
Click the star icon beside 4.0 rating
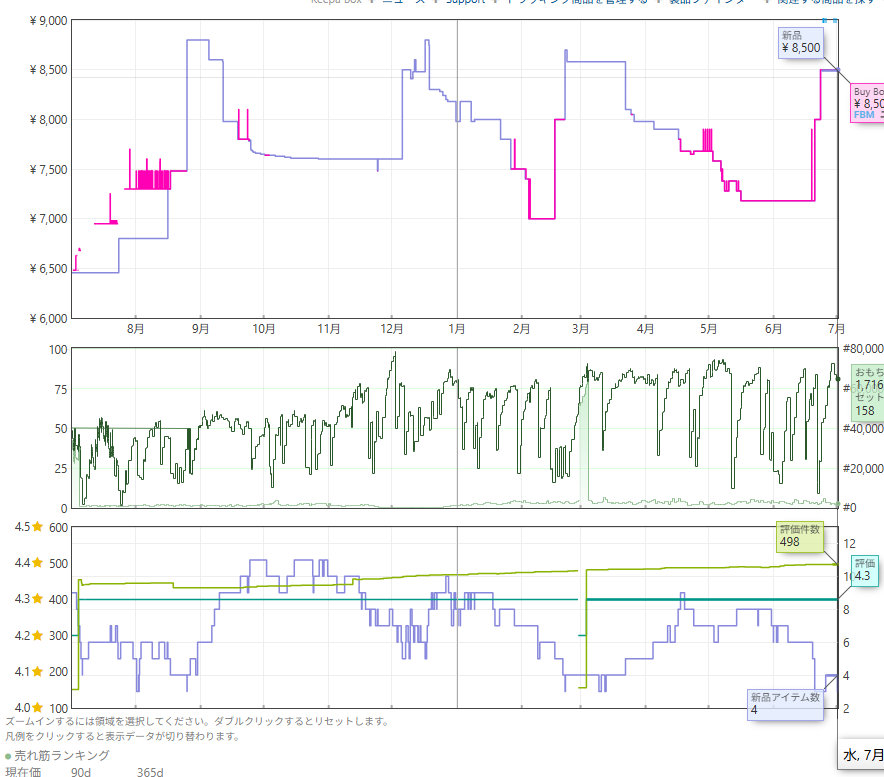[38, 707]
